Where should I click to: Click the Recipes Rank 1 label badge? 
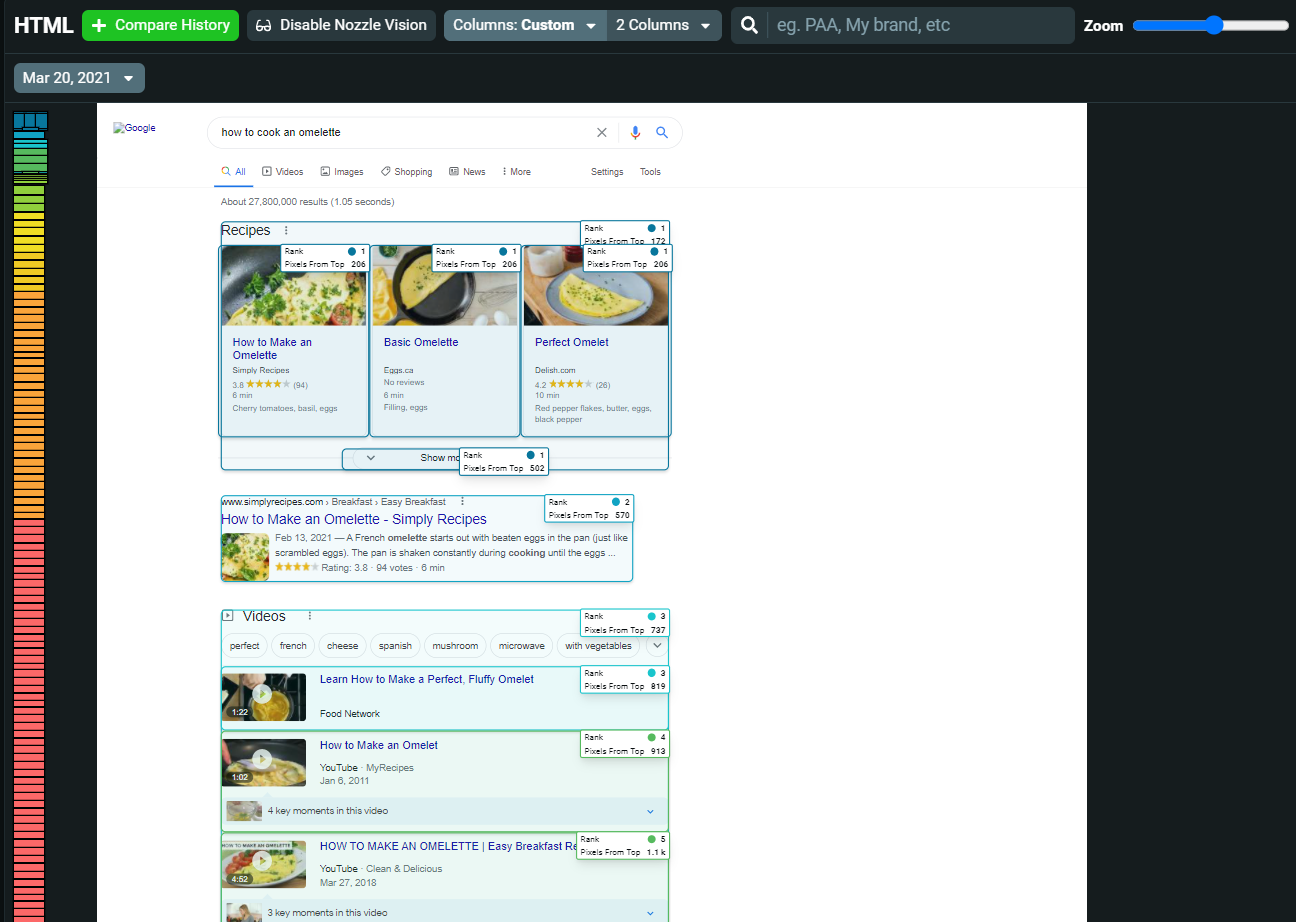pos(625,234)
